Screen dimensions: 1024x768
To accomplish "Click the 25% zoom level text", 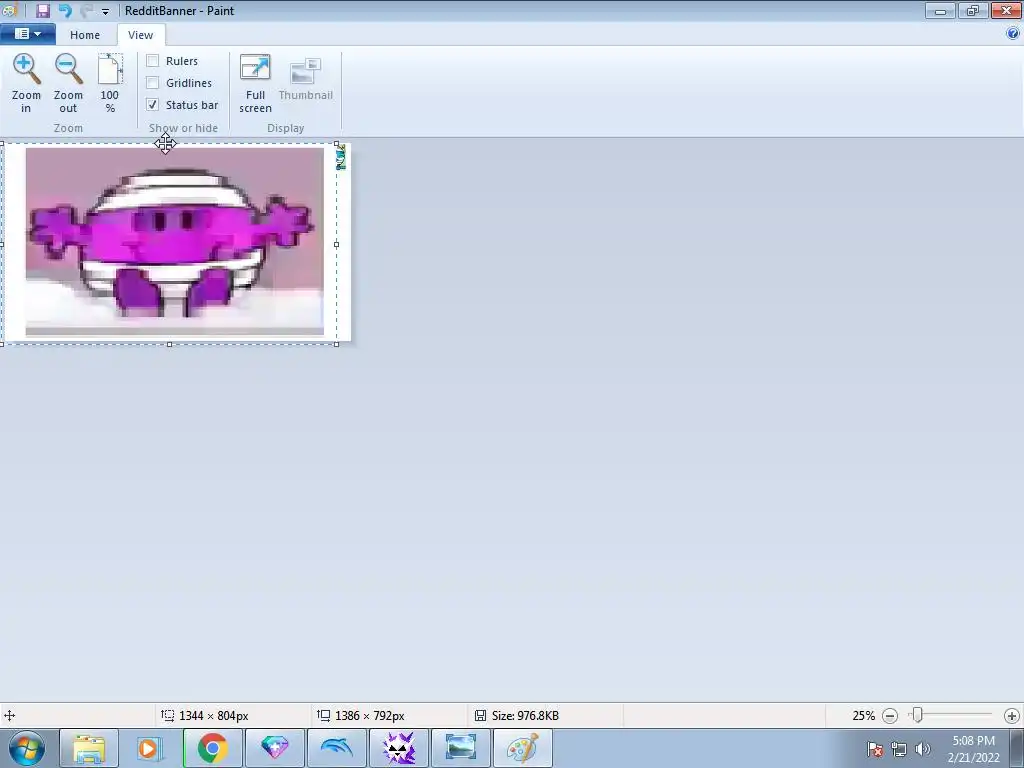I will (863, 716).
